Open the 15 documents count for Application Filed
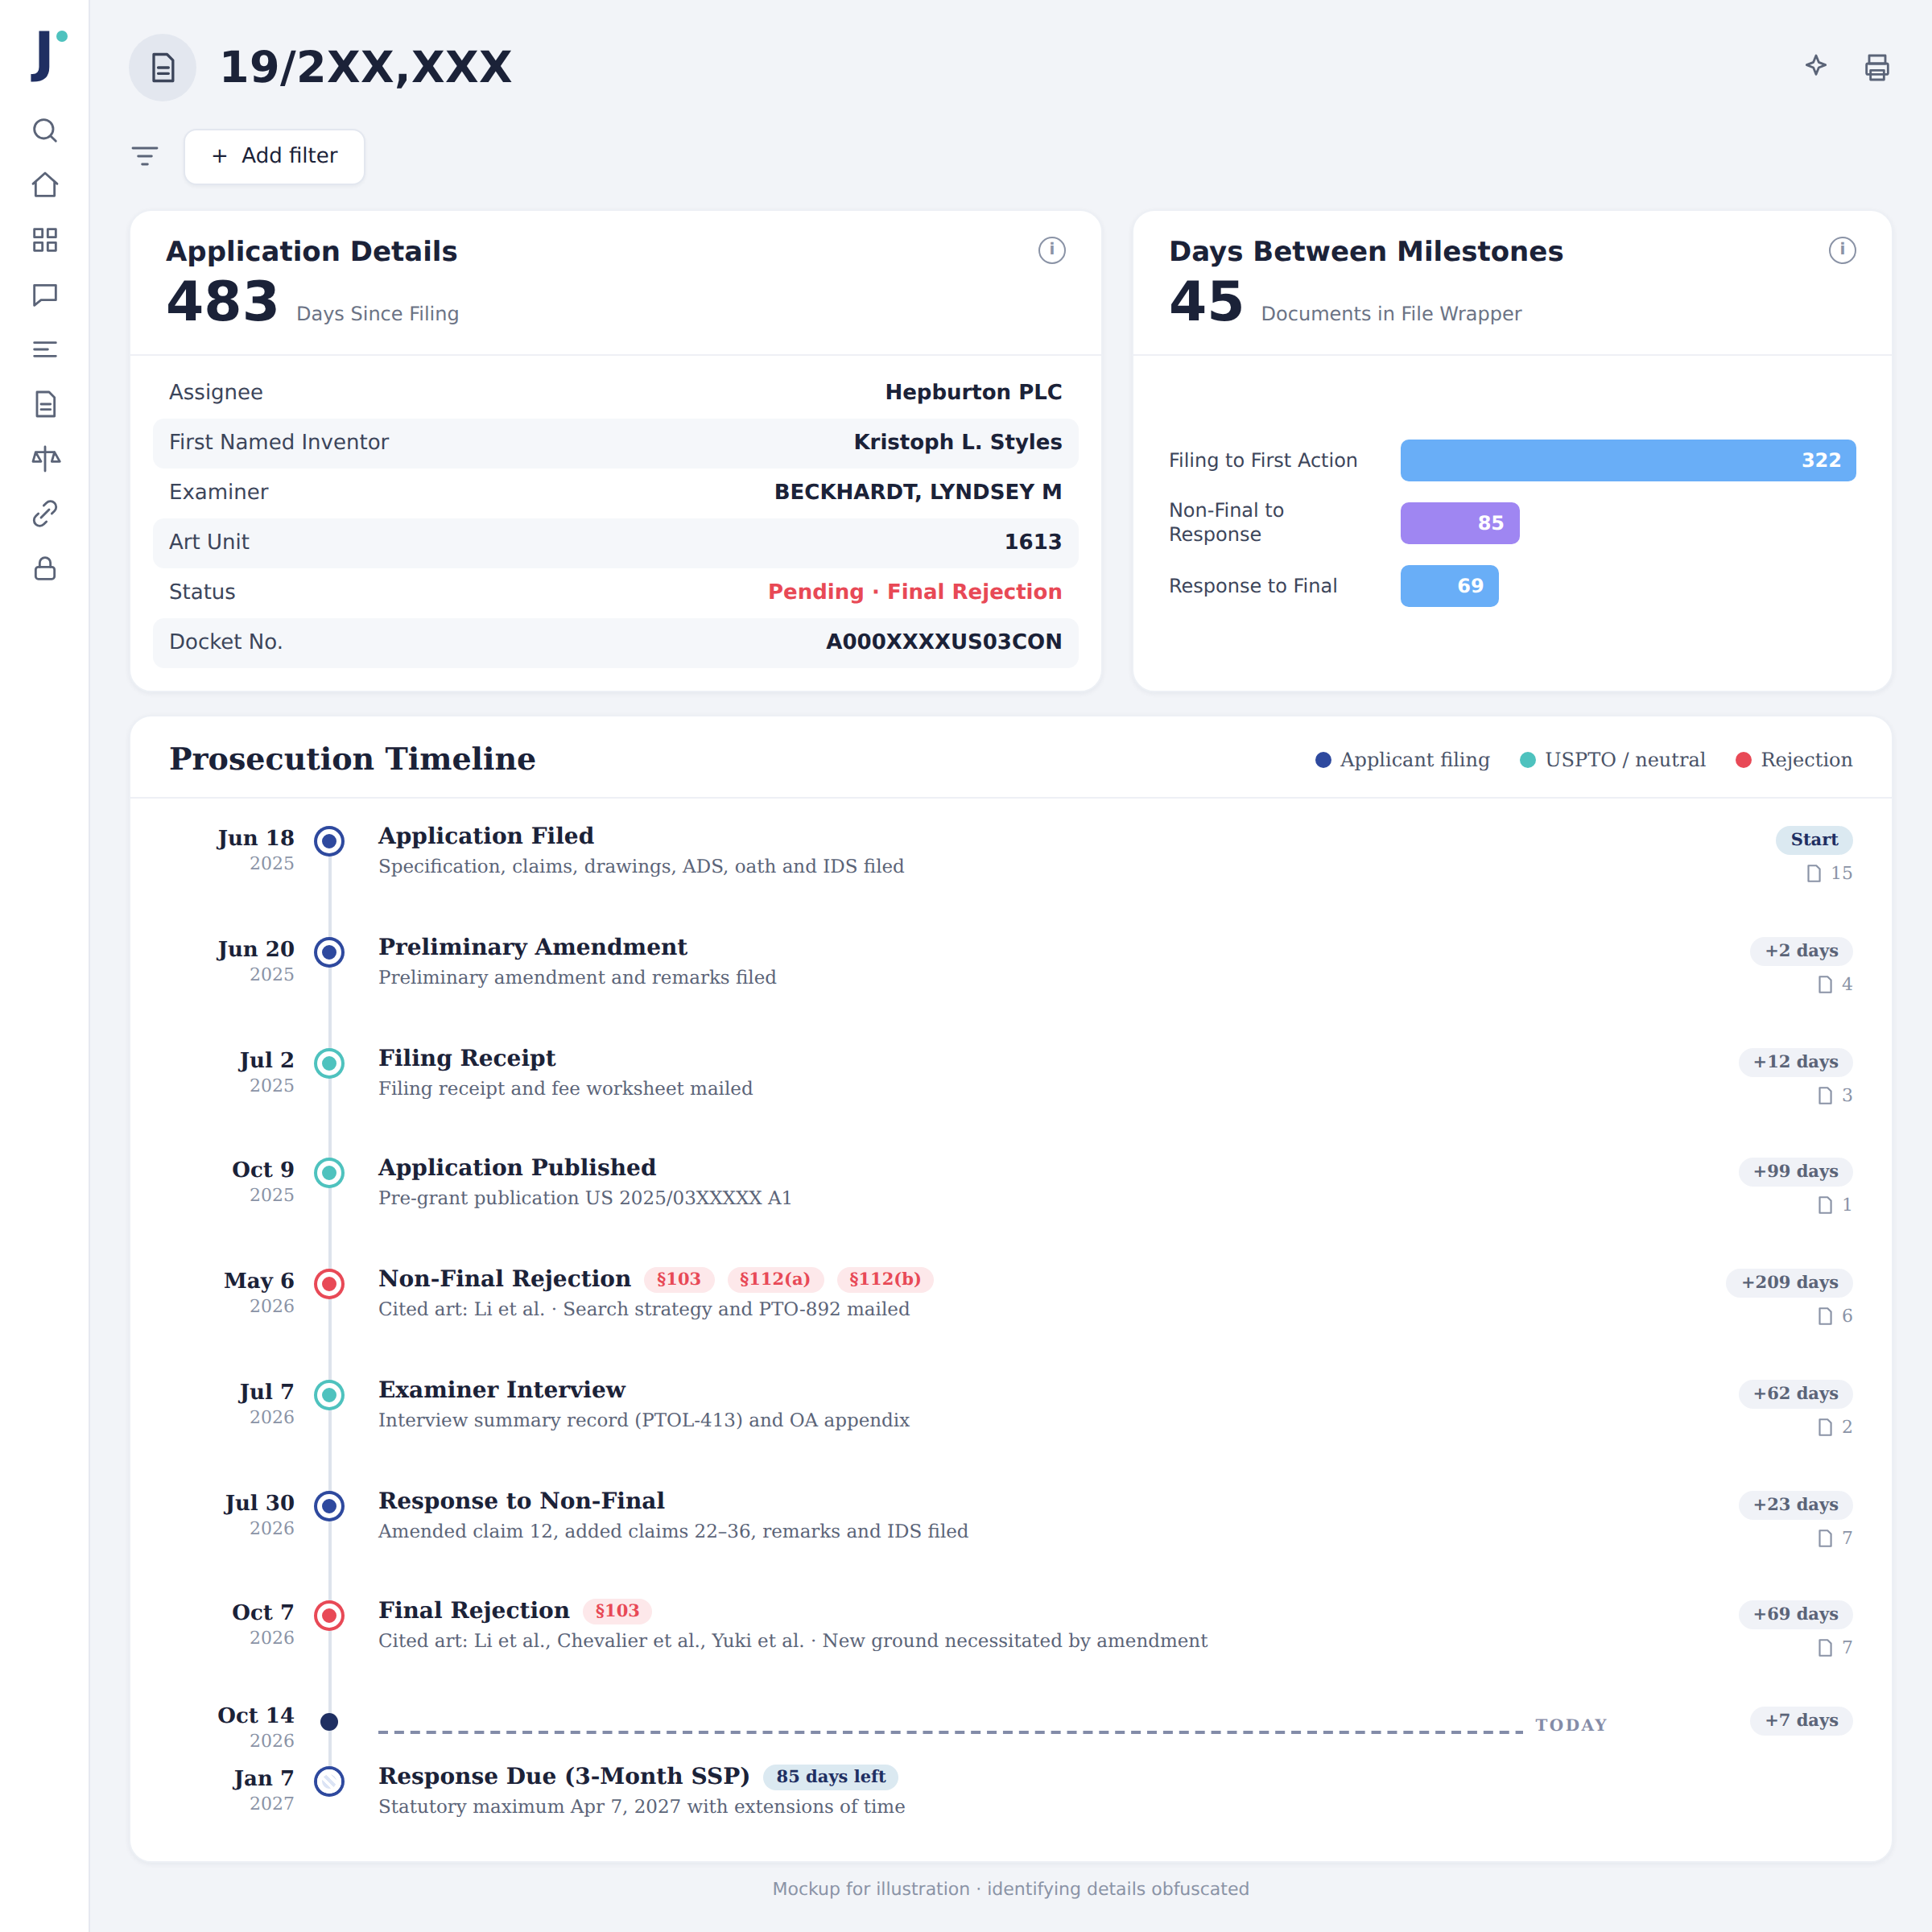The width and height of the screenshot is (1932, 1932). point(1829,874)
